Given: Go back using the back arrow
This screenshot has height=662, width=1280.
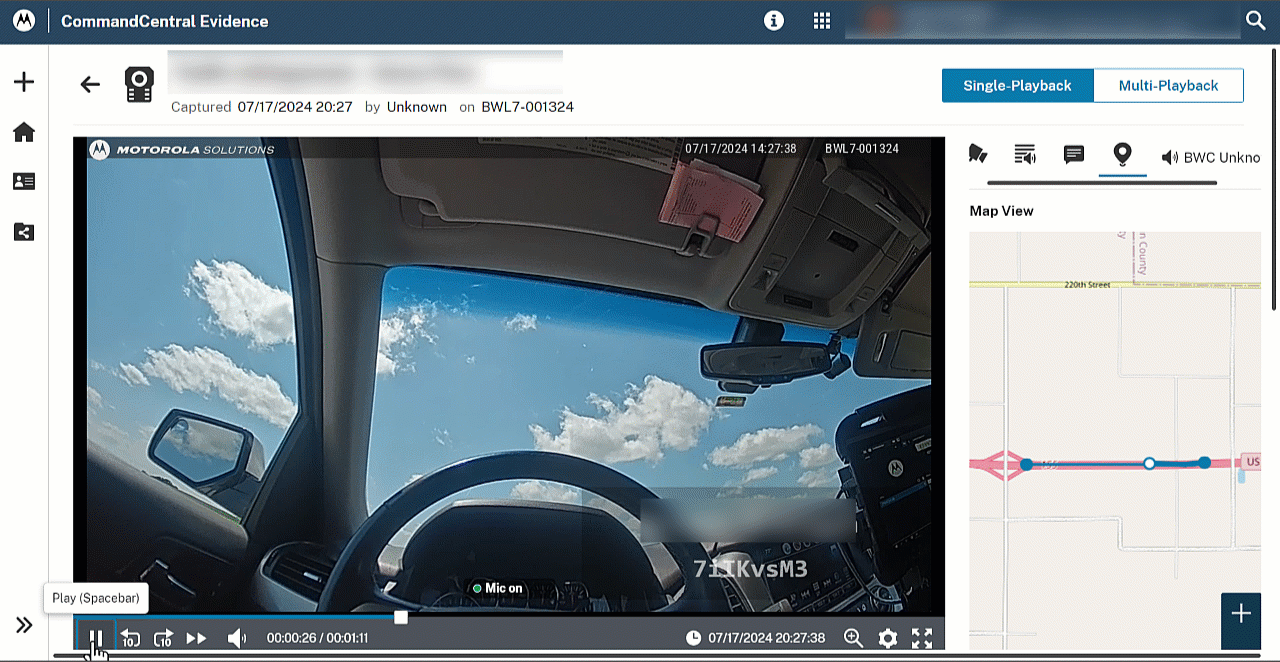Looking at the screenshot, I should coord(91,85).
